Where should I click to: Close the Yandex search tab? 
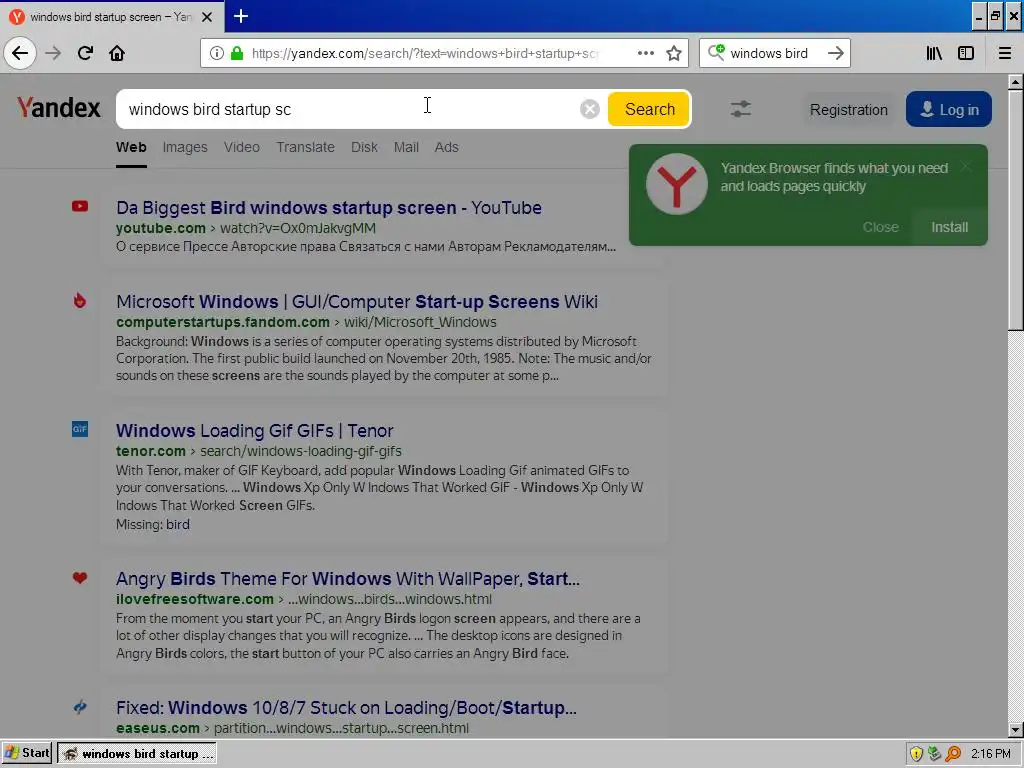(207, 17)
